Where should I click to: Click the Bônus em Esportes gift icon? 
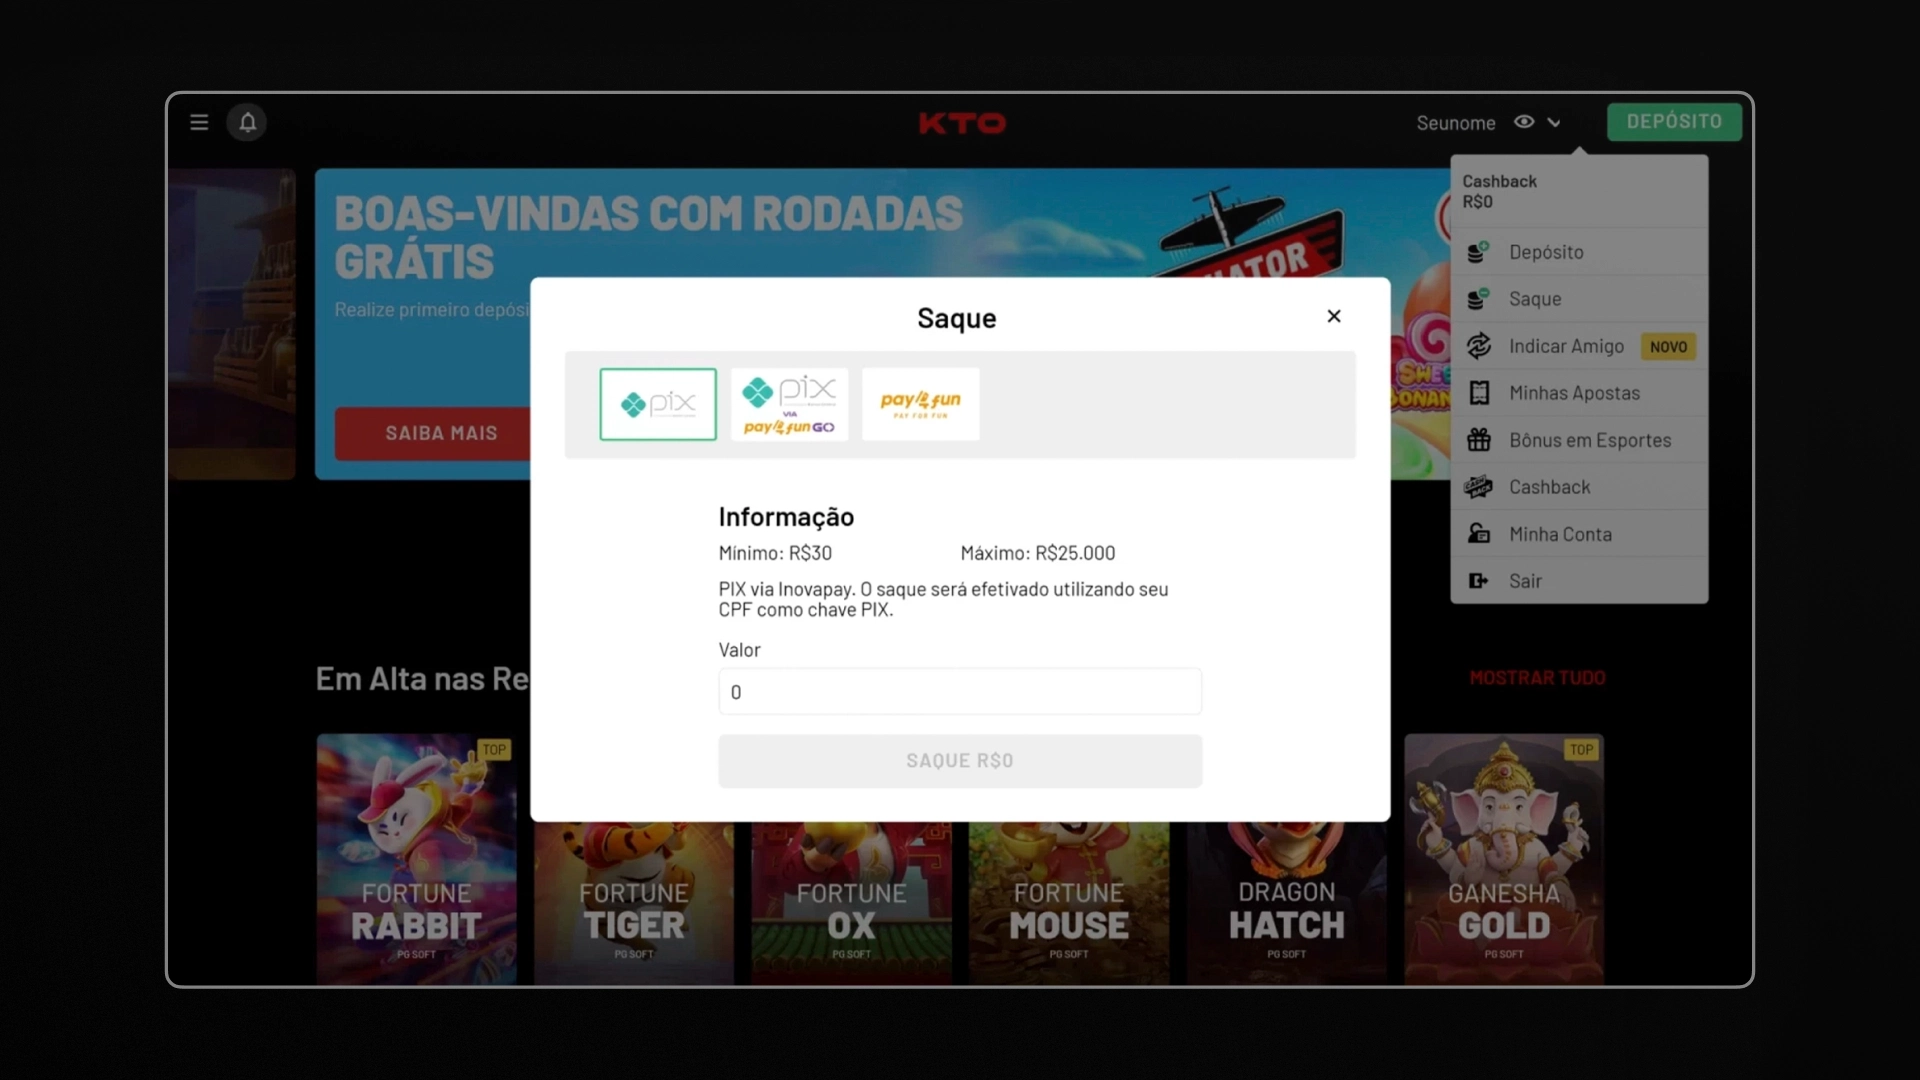pos(1478,440)
